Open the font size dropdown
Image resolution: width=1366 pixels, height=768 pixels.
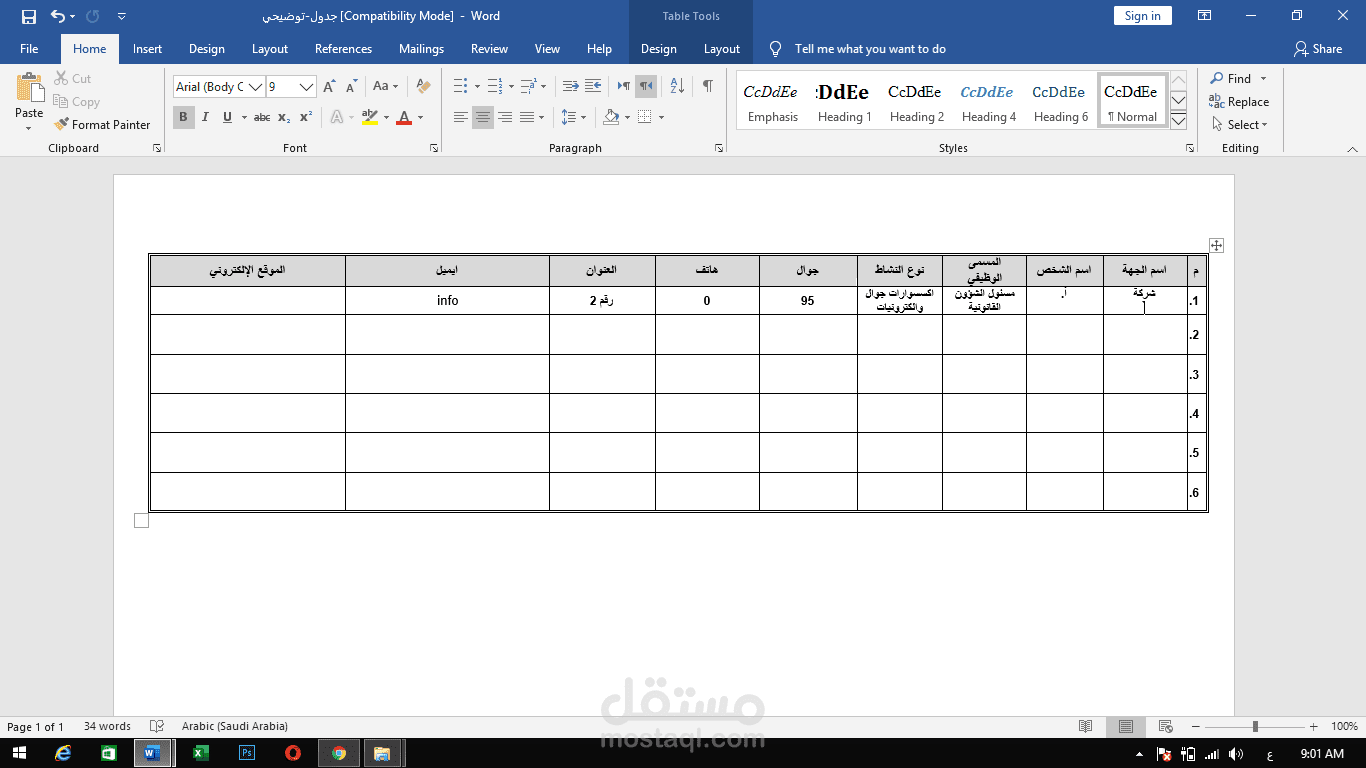click(x=307, y=87)
